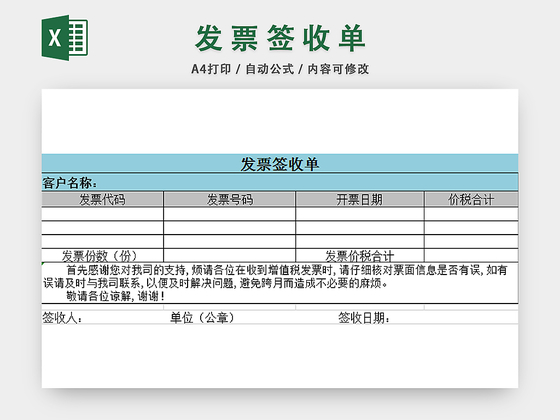The image size is (560, 420).
Task: Click the green Excel logo icon
Action: click(x=65, y=38)
